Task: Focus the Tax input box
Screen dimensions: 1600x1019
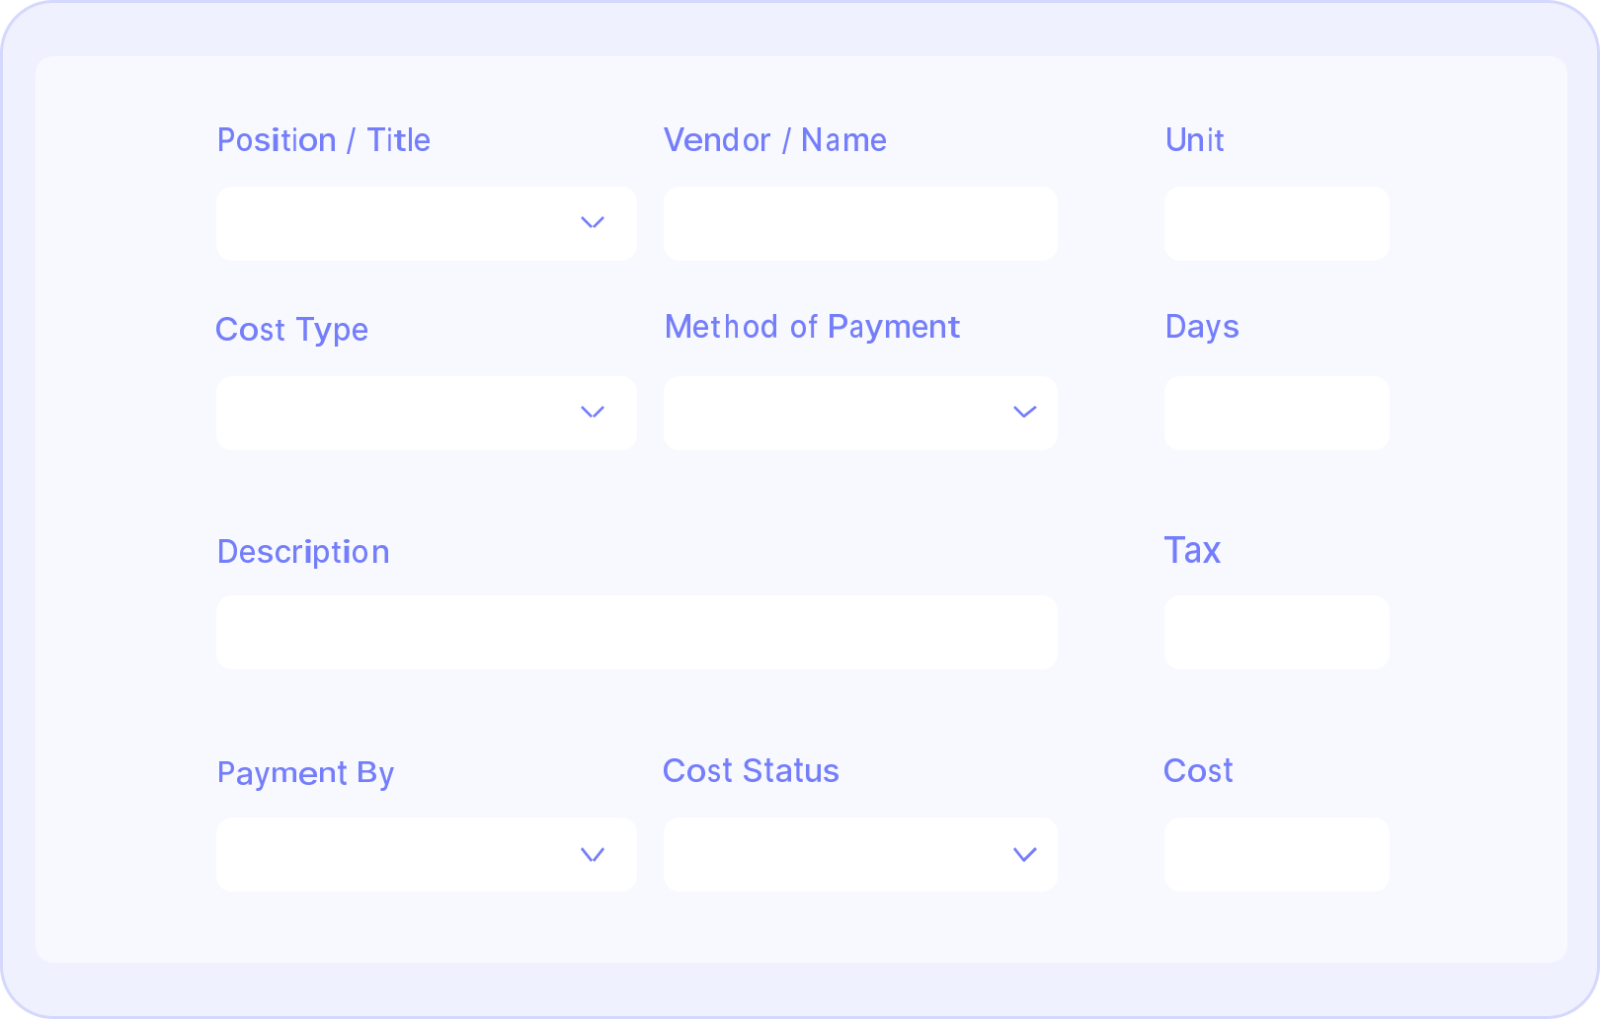Action: (1276, 632)
